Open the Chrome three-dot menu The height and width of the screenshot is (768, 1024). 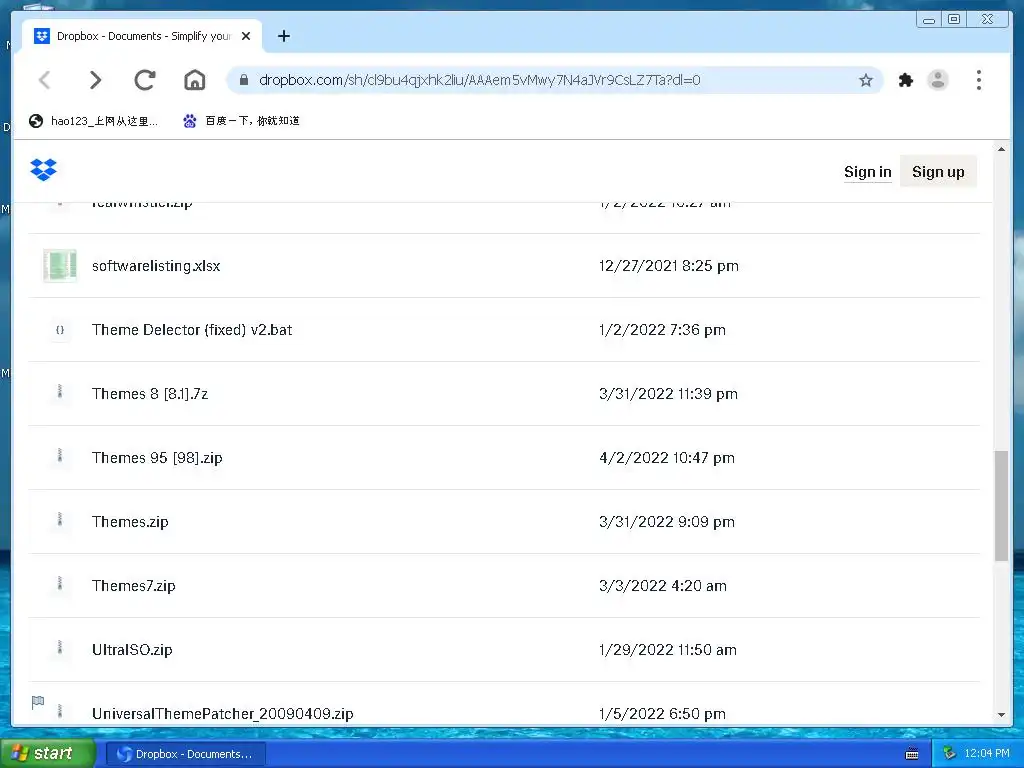[978, 80]
